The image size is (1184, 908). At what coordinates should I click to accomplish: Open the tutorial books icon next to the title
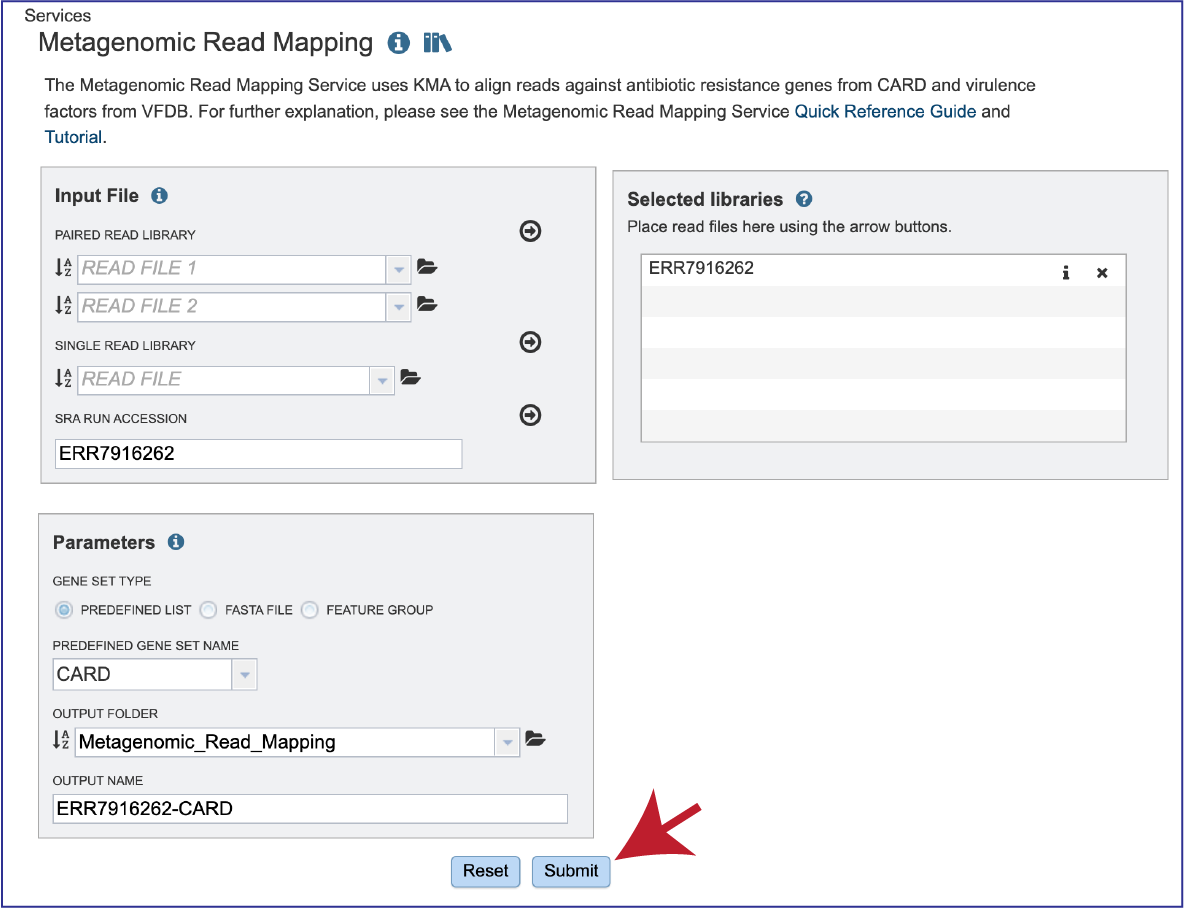point(437,43)
